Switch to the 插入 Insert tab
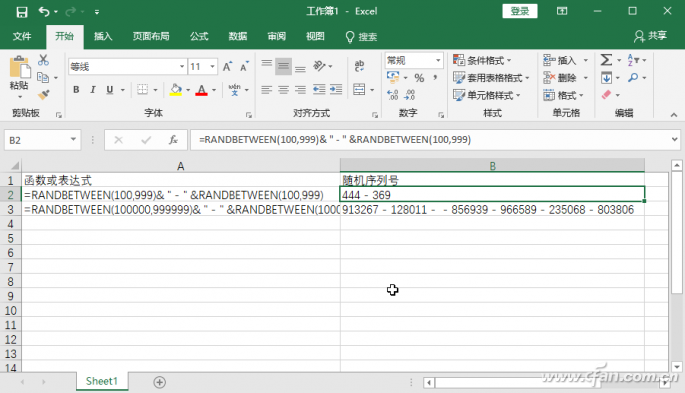Screen dimensions: 685x393 pyautogui.click(x=103, y=36)
